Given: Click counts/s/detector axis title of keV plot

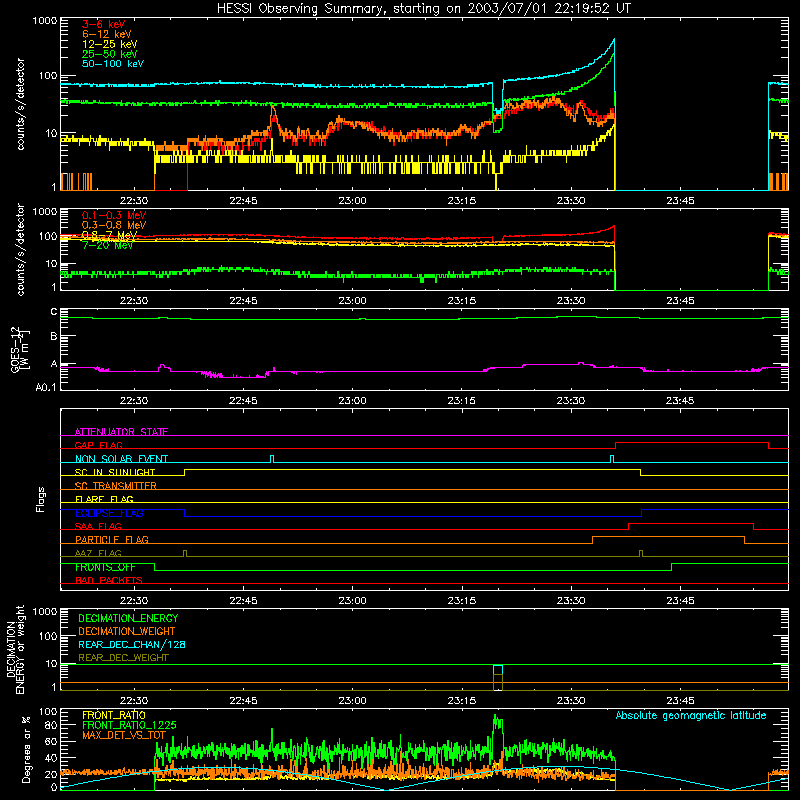Looking at the screenshot, I should tap(20, 104).
